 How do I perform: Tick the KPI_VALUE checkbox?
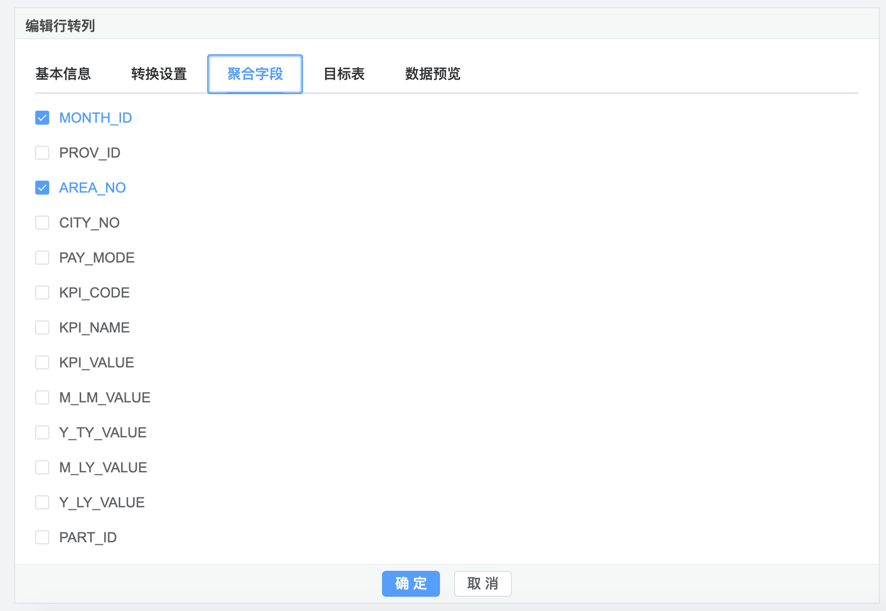click(x=42, y=363)
